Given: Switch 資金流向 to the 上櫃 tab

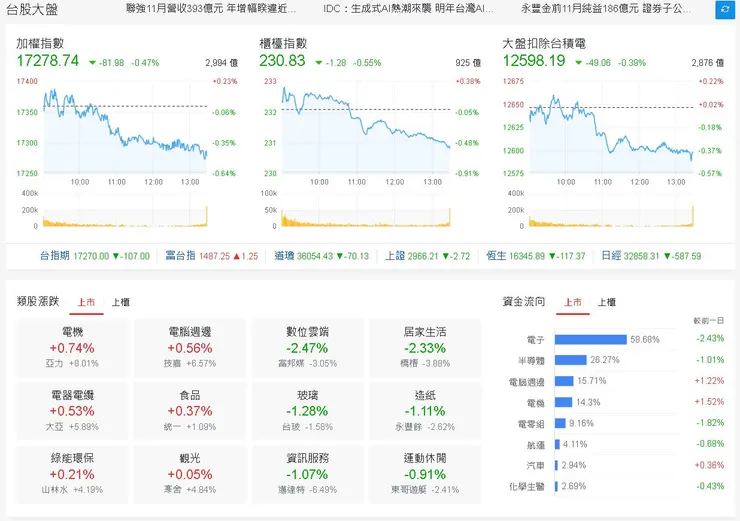Looking at the screenshot, I should pyautogui.click(x=607, y=302).
